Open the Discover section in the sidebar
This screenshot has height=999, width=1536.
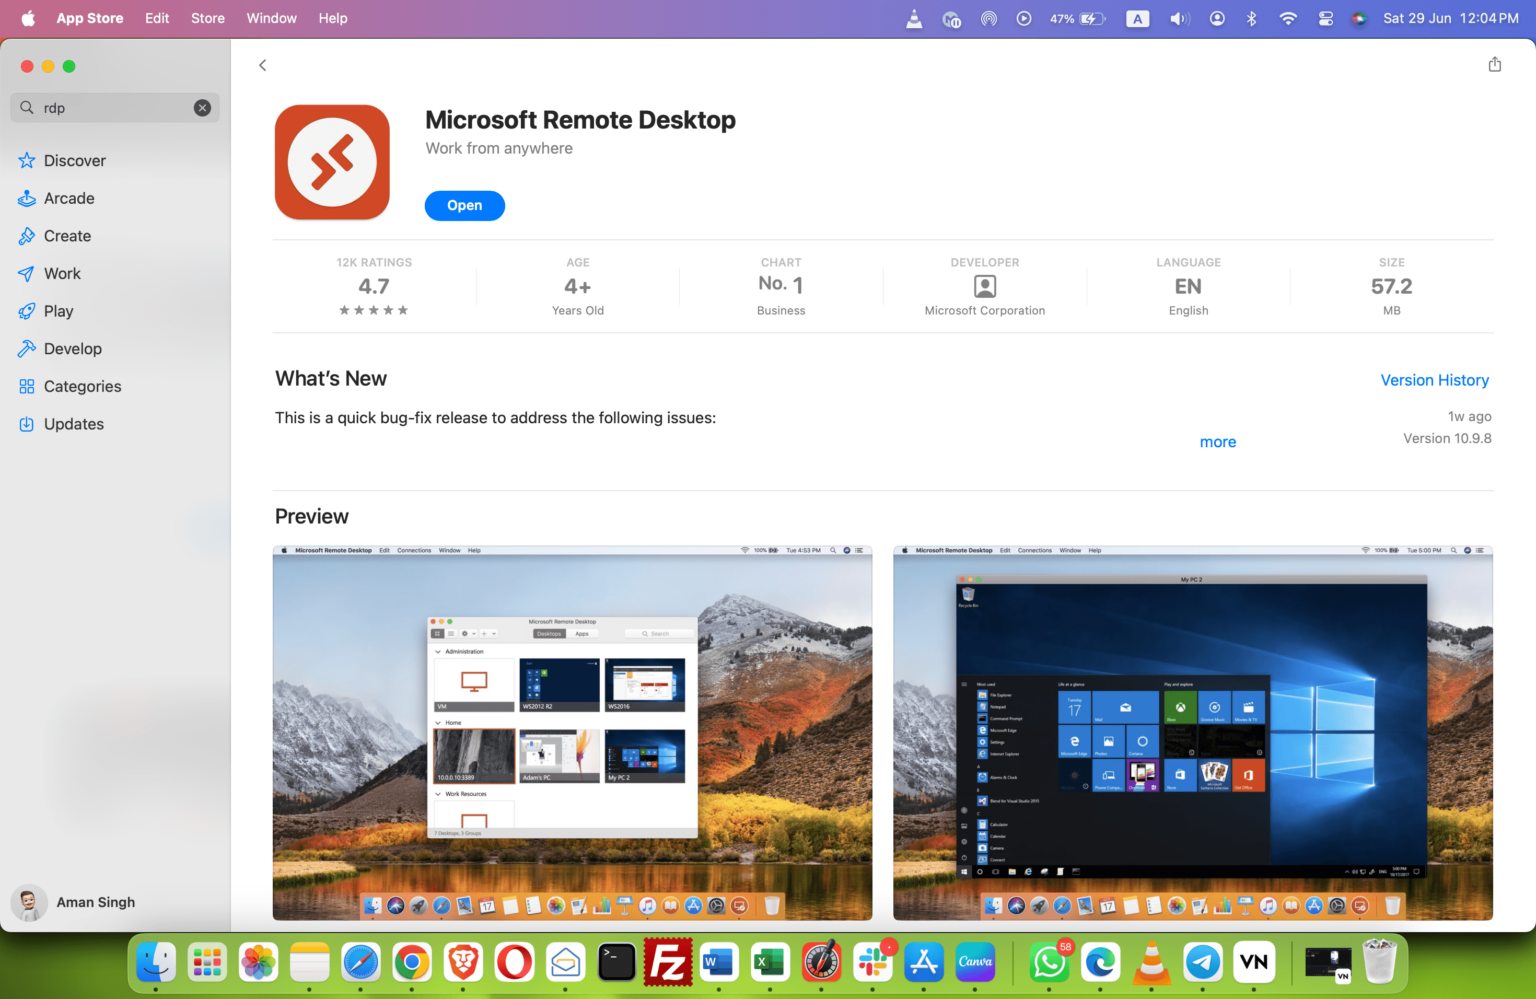(73, 160)
